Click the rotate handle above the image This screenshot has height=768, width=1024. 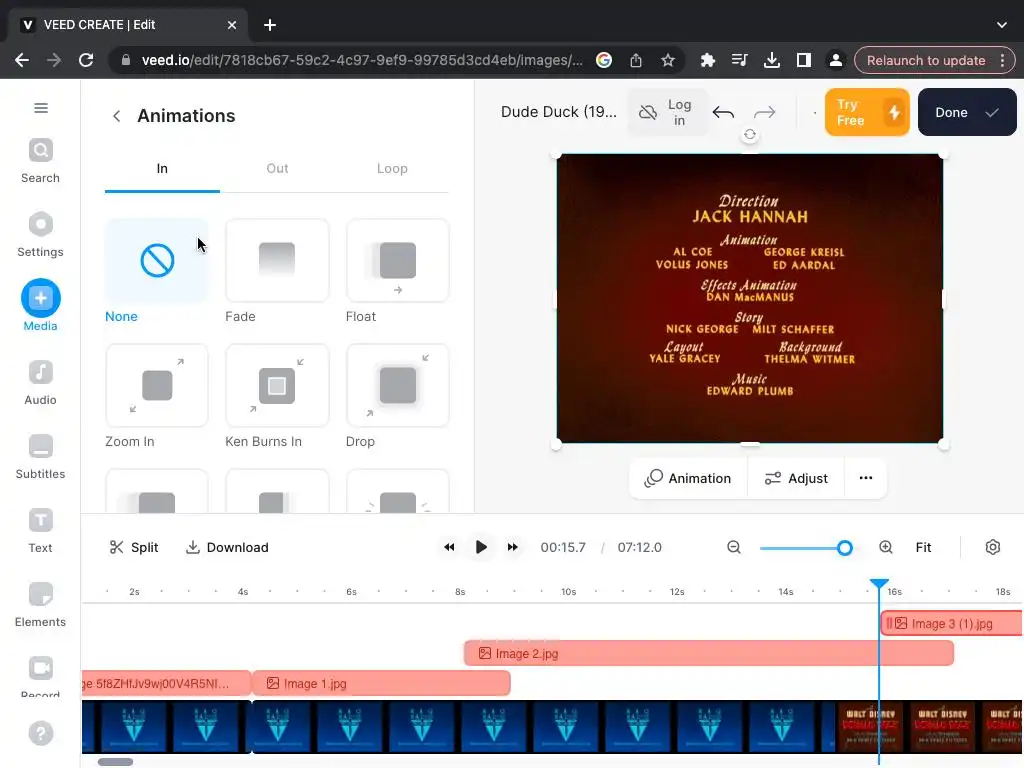750,135
